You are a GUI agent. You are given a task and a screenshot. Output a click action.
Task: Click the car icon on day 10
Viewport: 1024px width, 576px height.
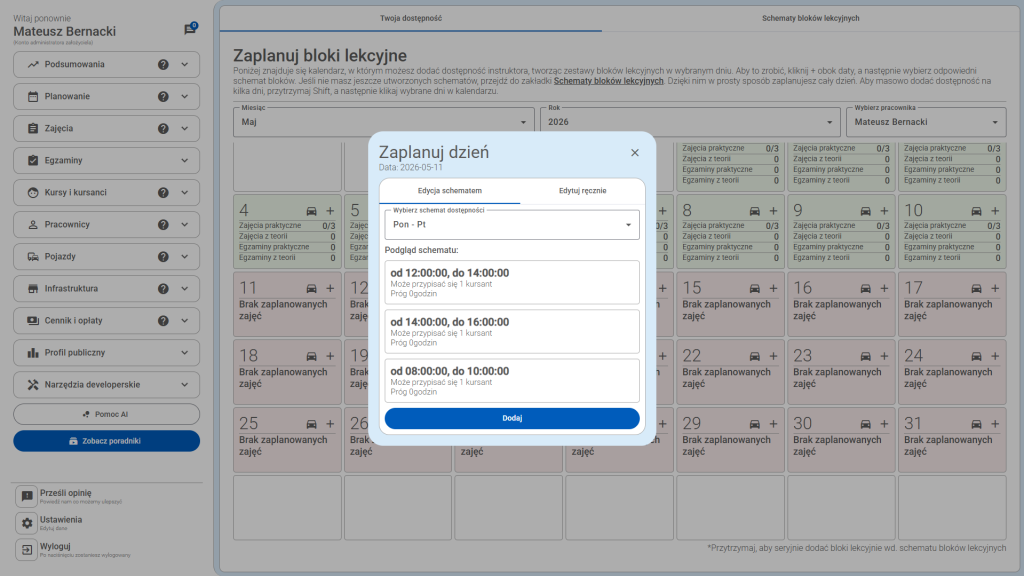pos(975,211)
